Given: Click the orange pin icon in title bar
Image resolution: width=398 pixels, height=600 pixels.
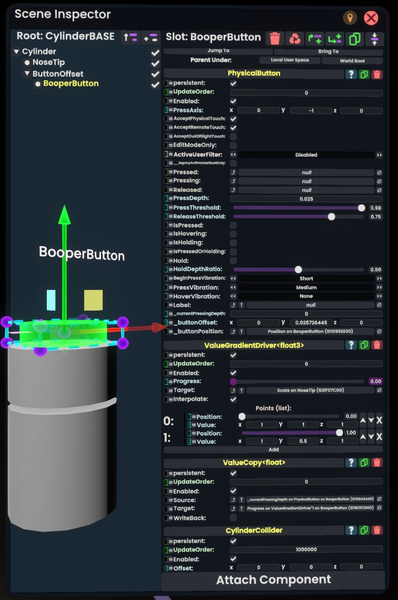Looking at the screenshot, I should [x=350, y=17].
